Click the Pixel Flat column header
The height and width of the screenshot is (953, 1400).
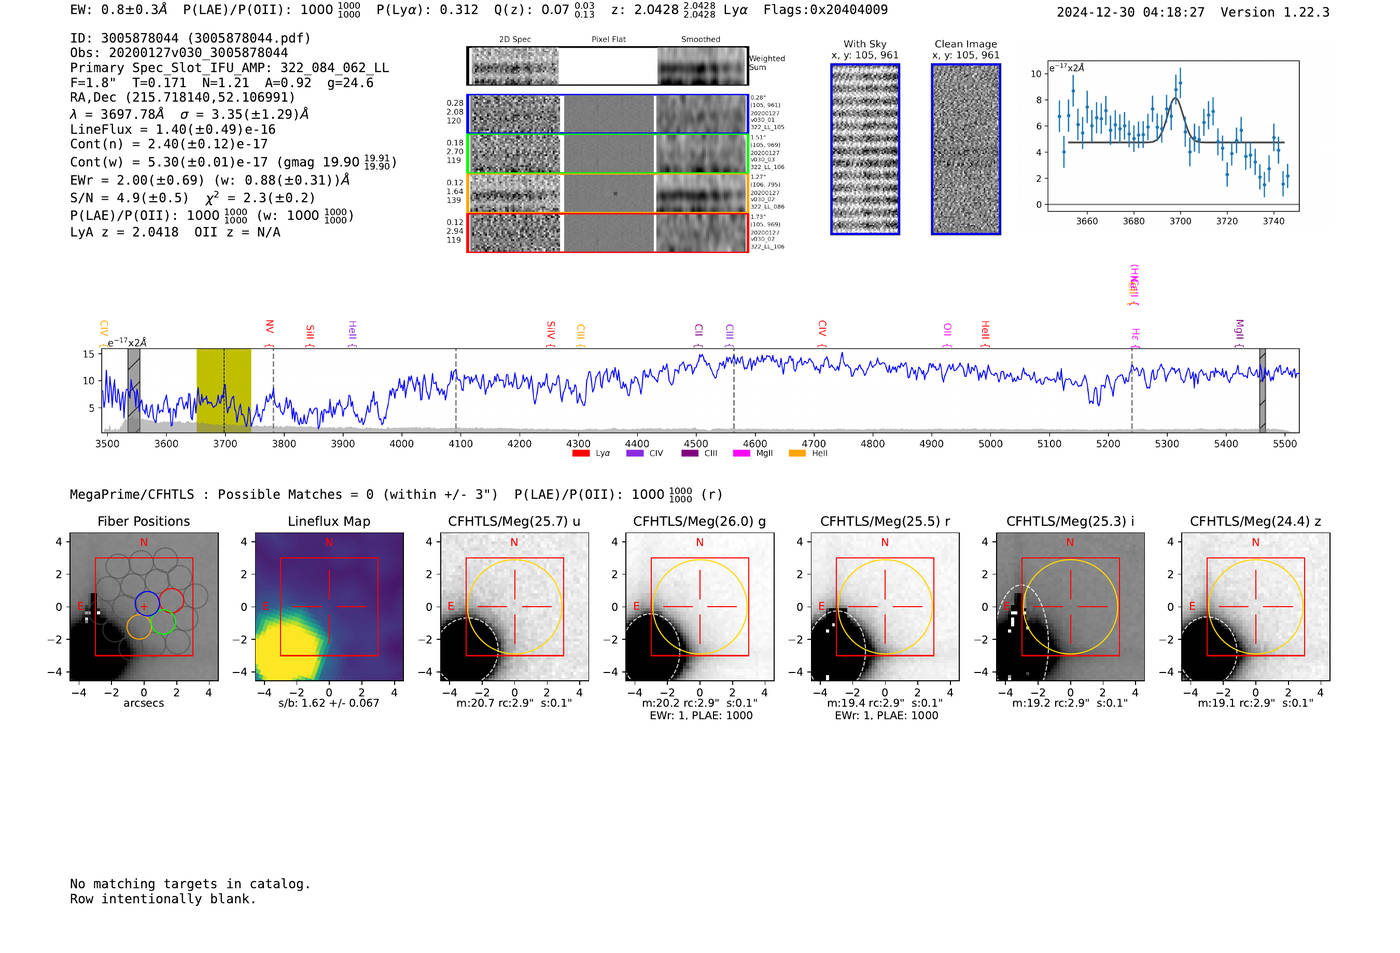pyautogui.click(x=608, y=40)
